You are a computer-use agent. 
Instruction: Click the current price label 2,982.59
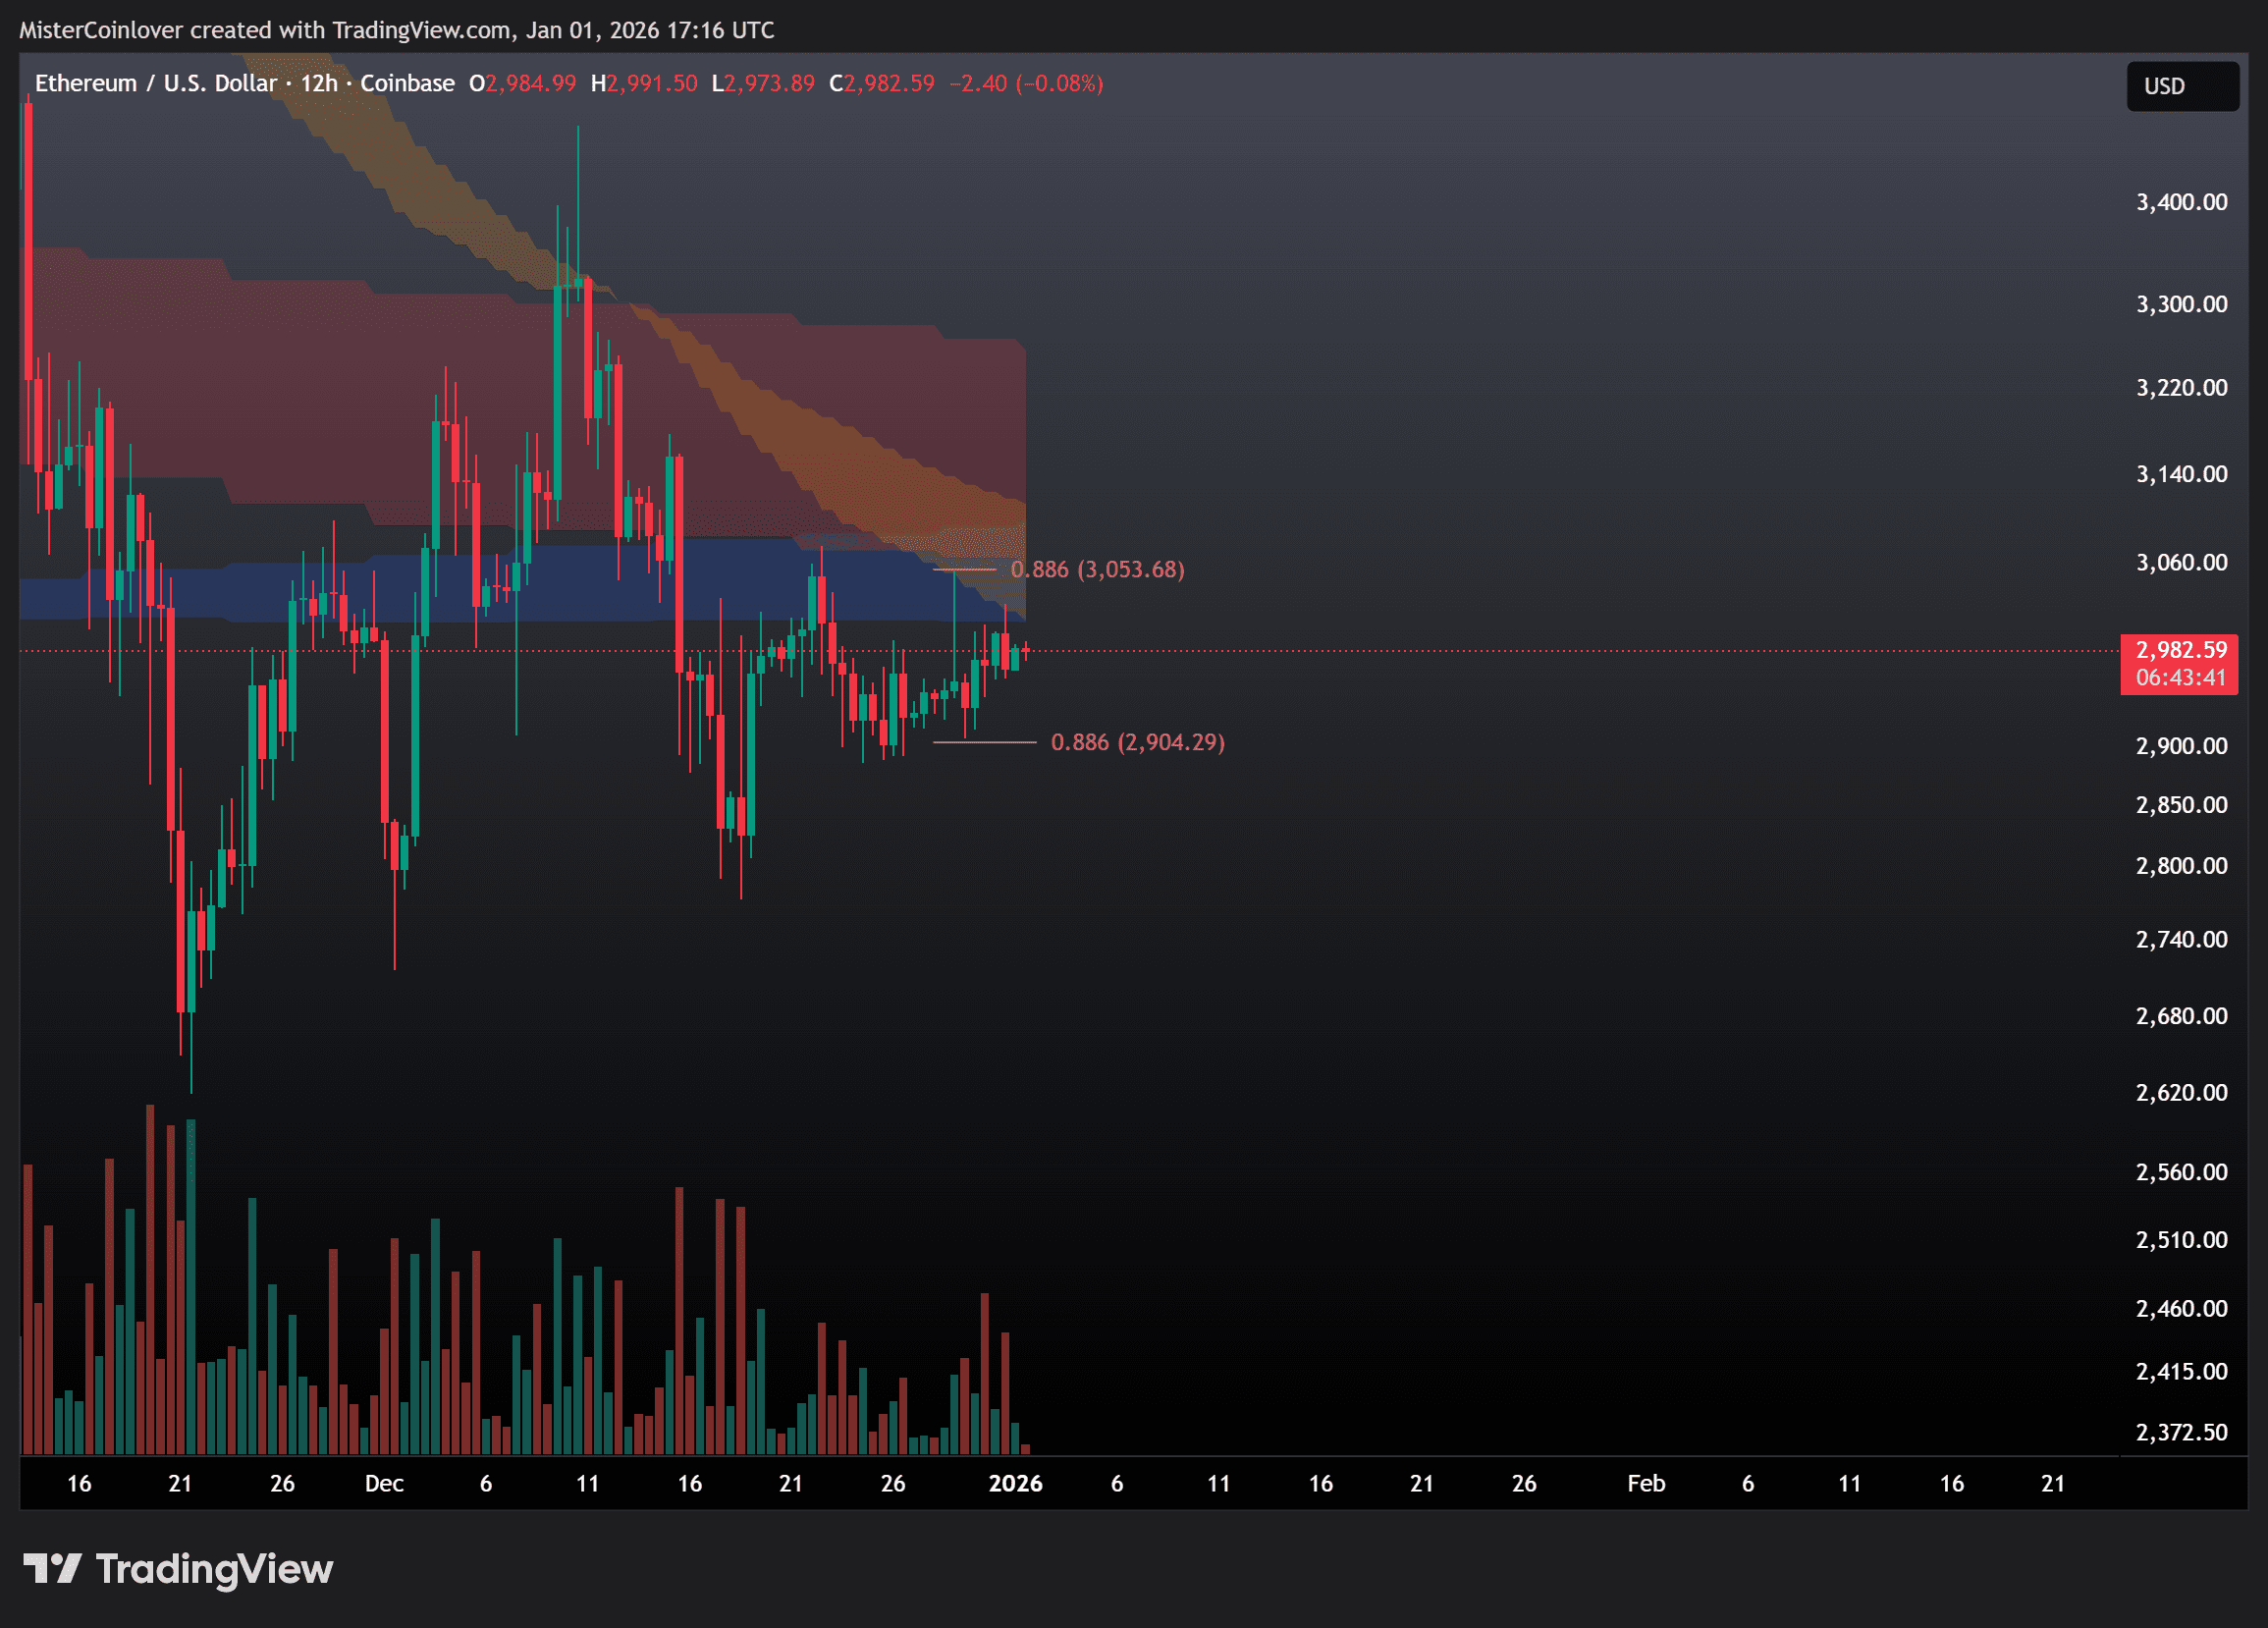click(2180, 650)
